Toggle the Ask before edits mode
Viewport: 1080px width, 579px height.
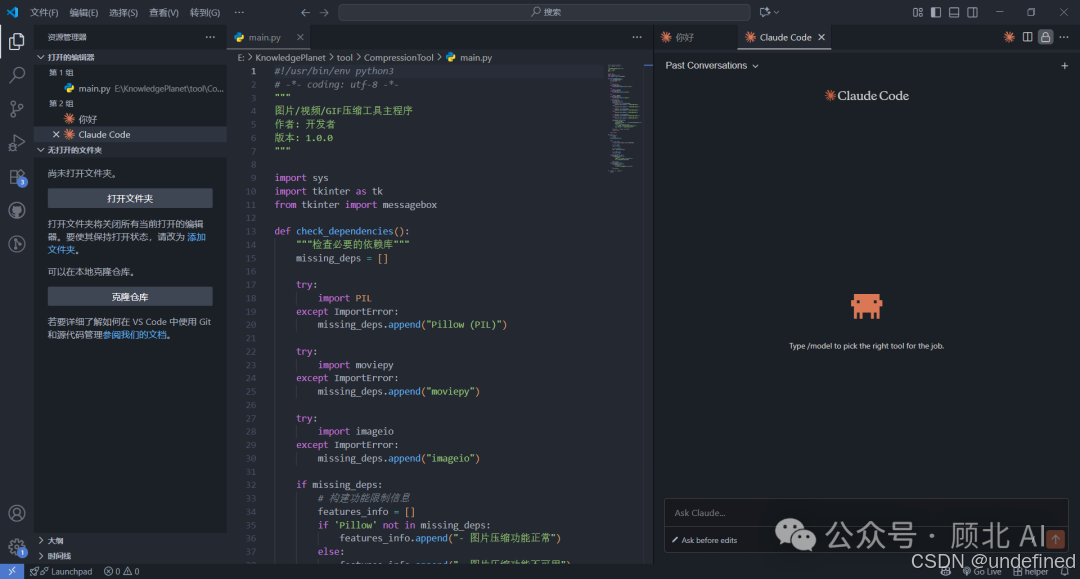click(x=705, y=540)
